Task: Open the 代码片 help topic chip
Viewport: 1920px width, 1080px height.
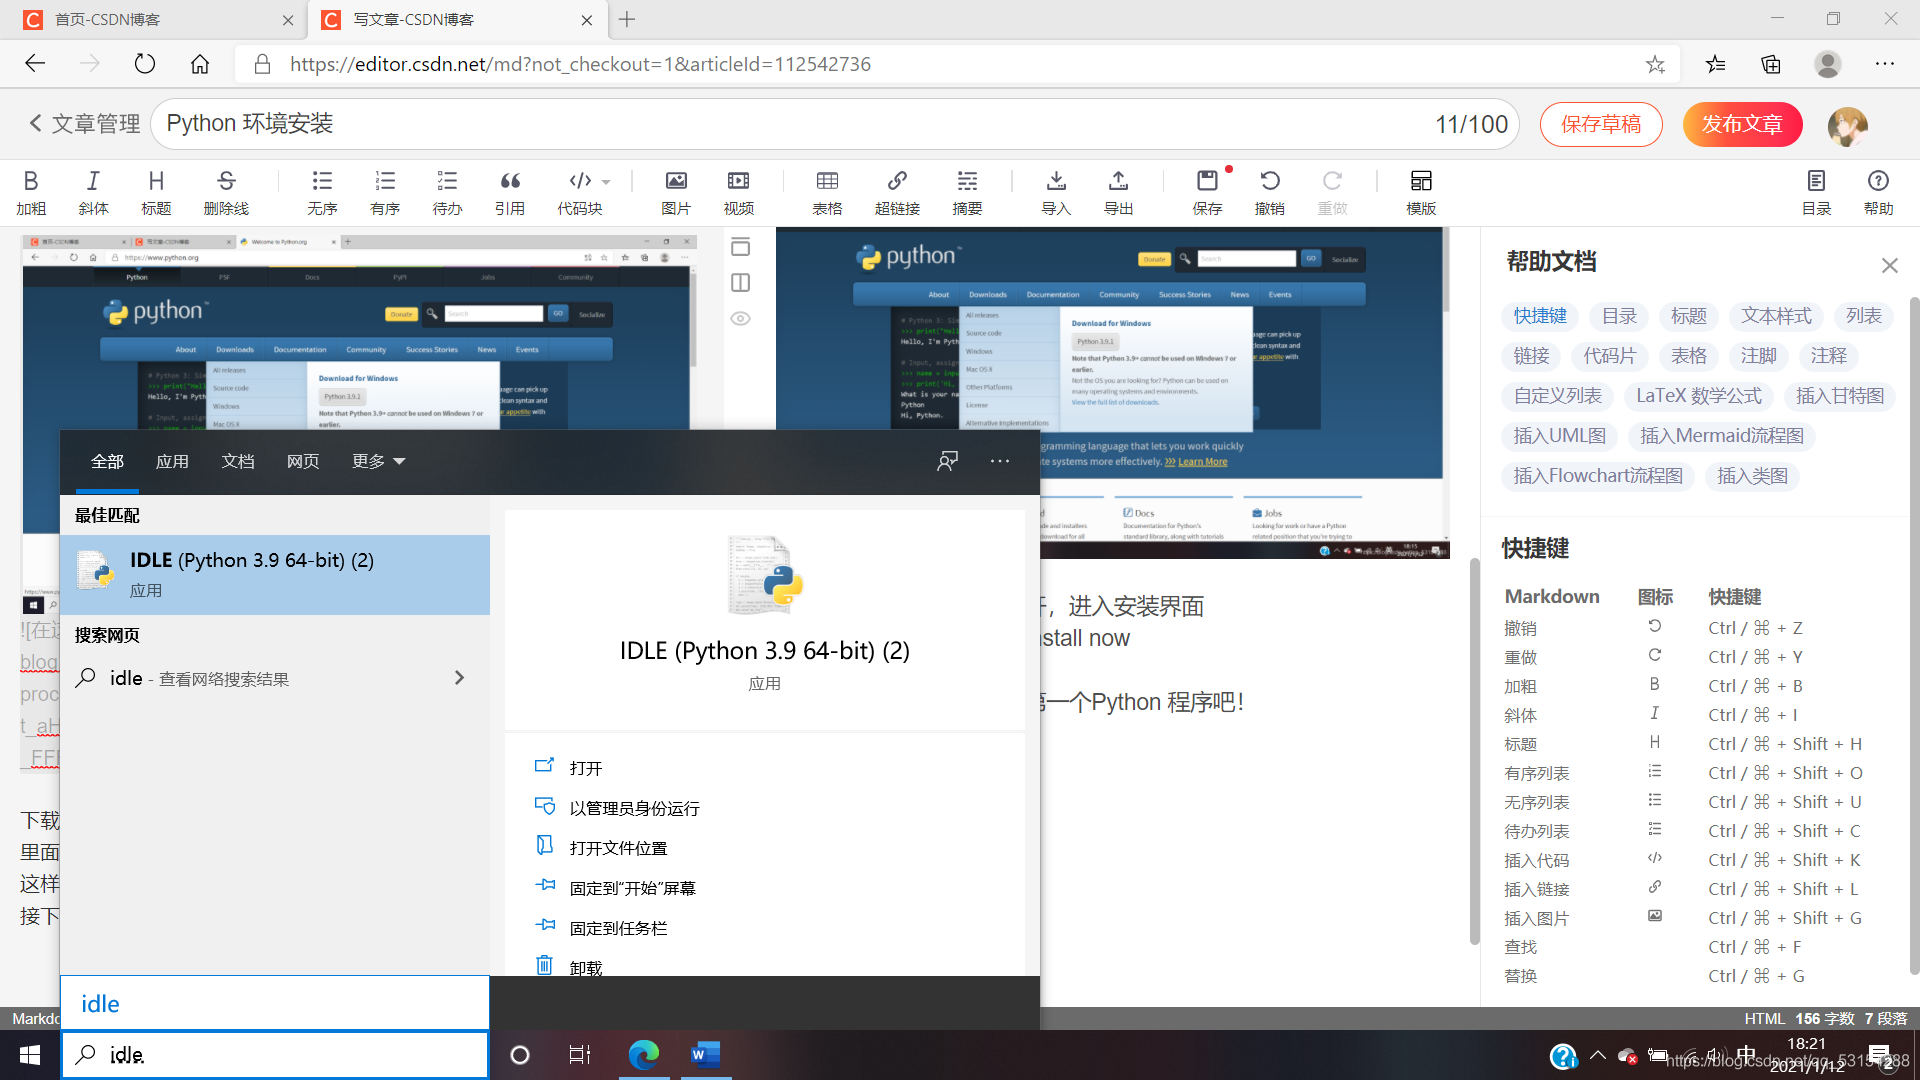Action: (x=1610, y=356)
